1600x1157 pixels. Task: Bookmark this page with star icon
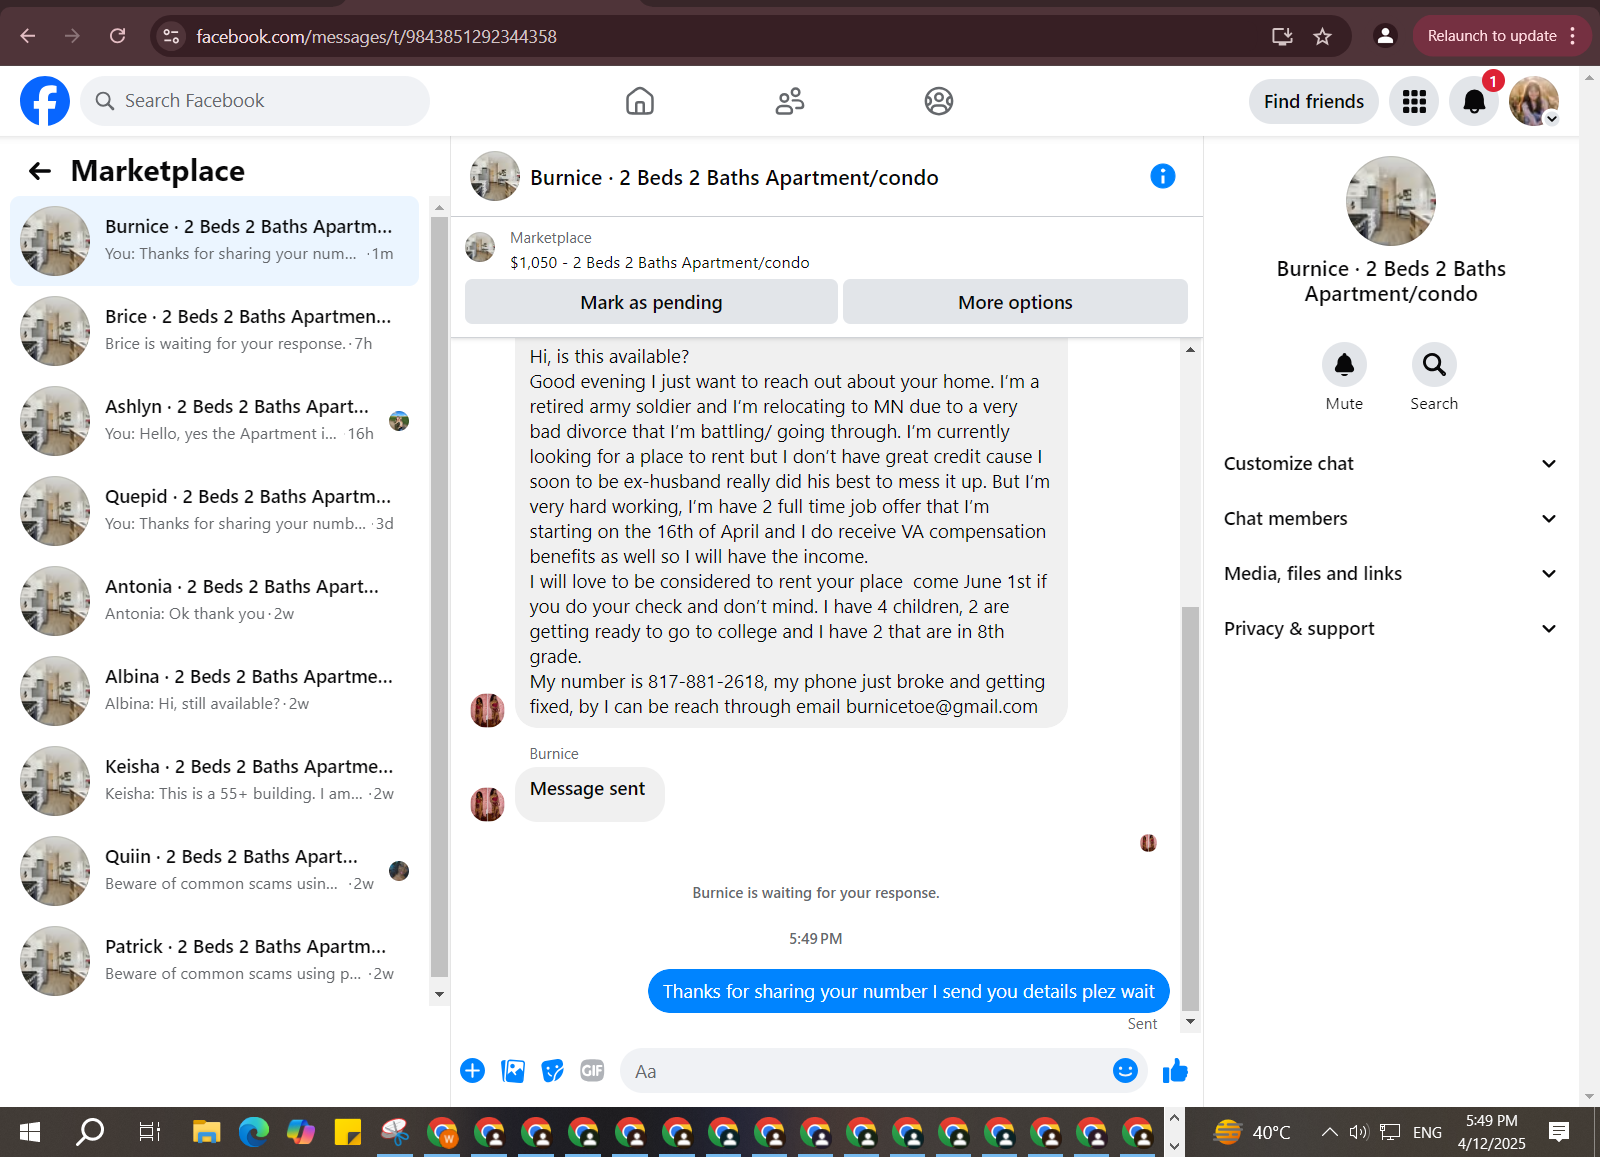point(1322,36)
